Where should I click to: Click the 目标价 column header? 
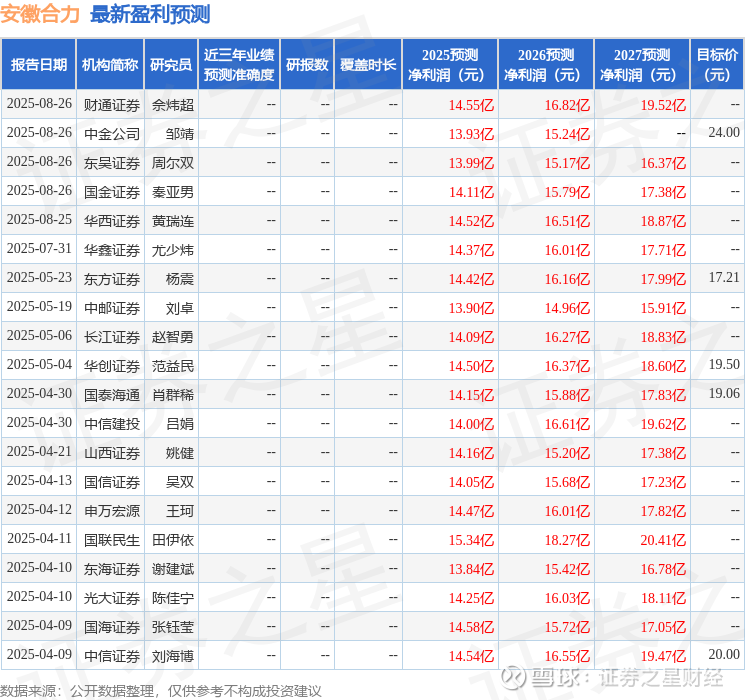(x=717, y=65)
